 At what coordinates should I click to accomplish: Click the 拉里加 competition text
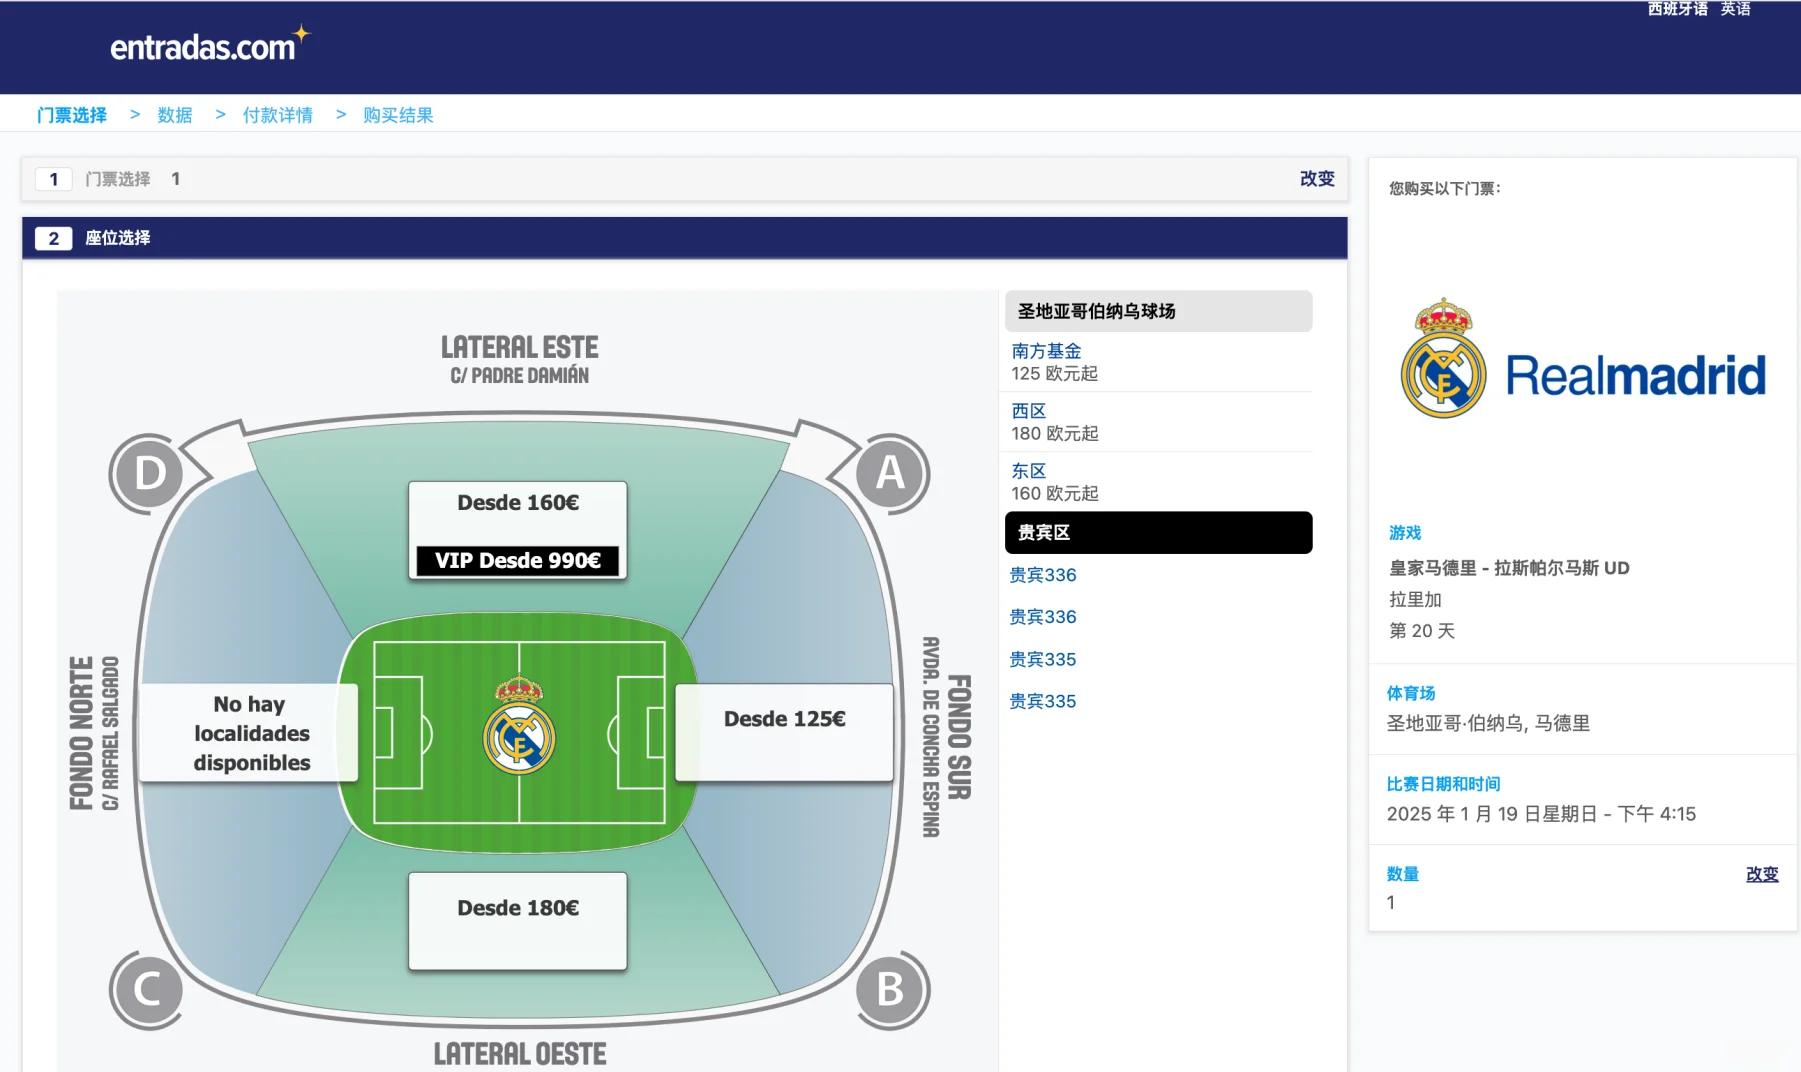pyautogui.click(x=1415, y=599)
